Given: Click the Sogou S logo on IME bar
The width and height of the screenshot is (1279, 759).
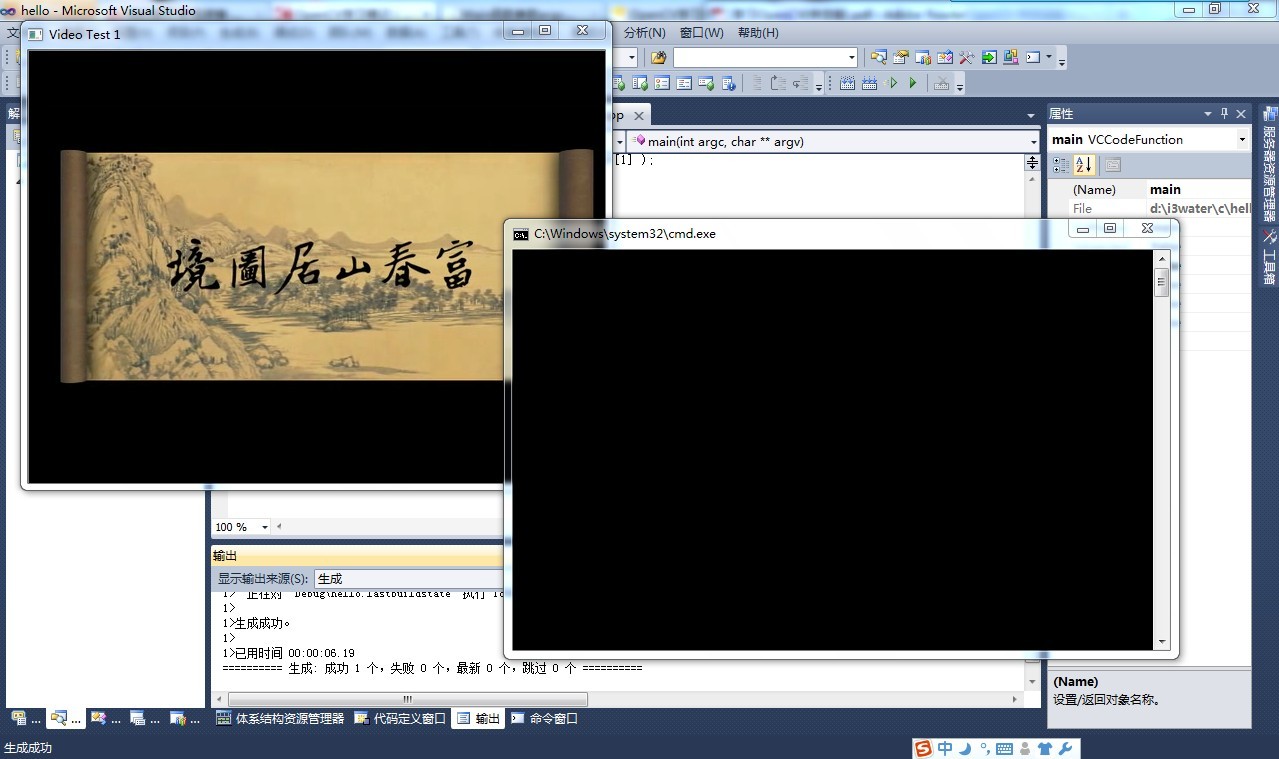Looking at the screenshot, I should click(x=923, y=748).
